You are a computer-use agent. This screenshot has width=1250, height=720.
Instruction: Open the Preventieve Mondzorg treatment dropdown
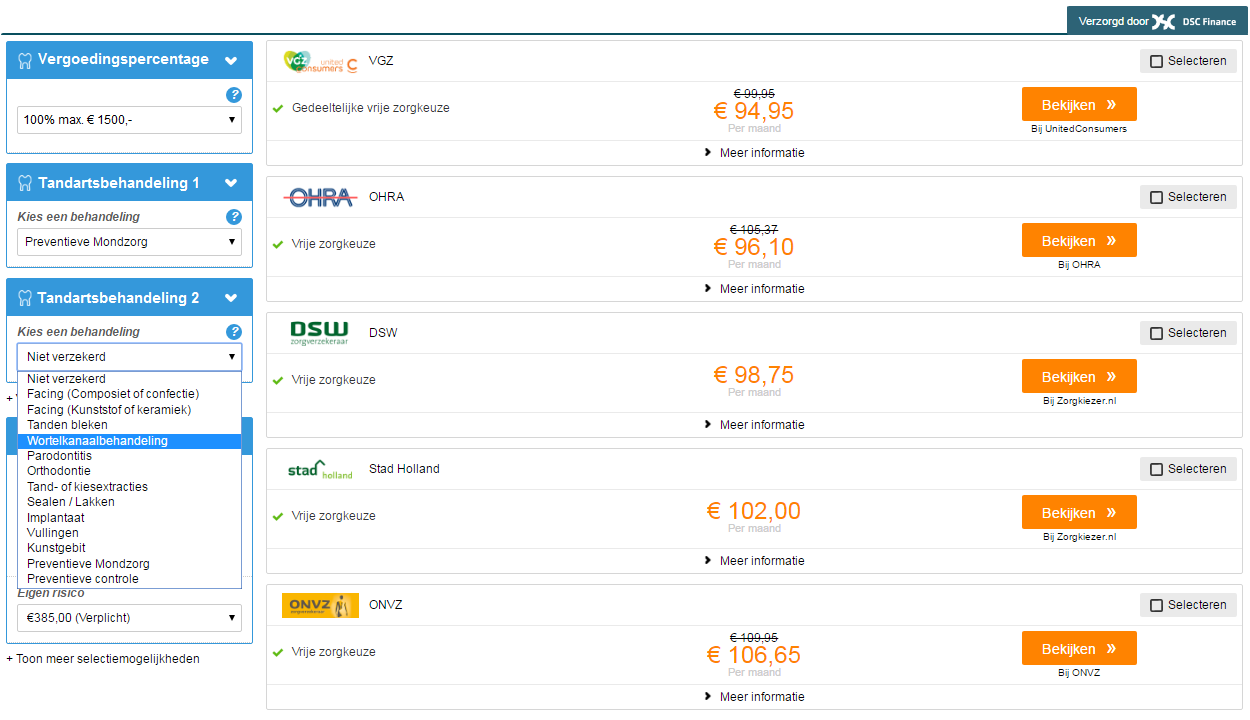click(x=129, y=242)
